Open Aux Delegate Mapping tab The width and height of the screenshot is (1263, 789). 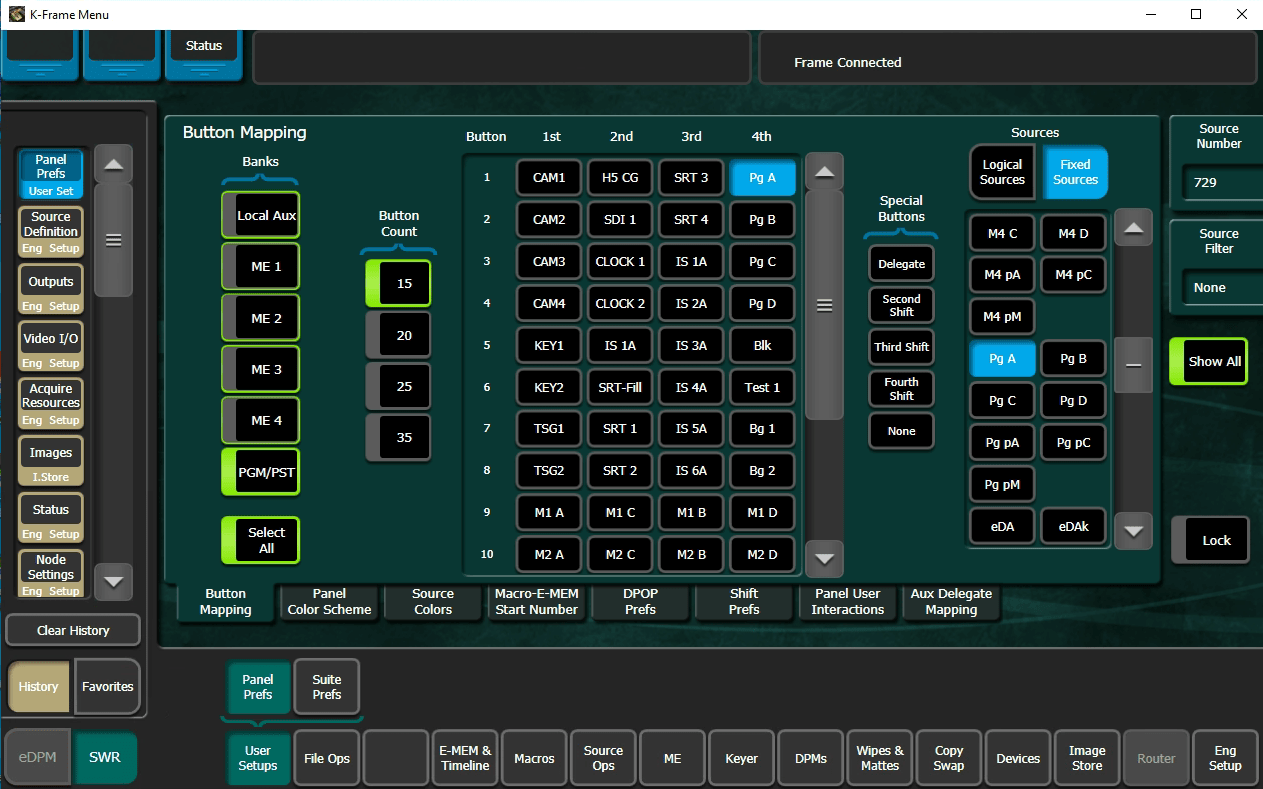coord(951,601)
